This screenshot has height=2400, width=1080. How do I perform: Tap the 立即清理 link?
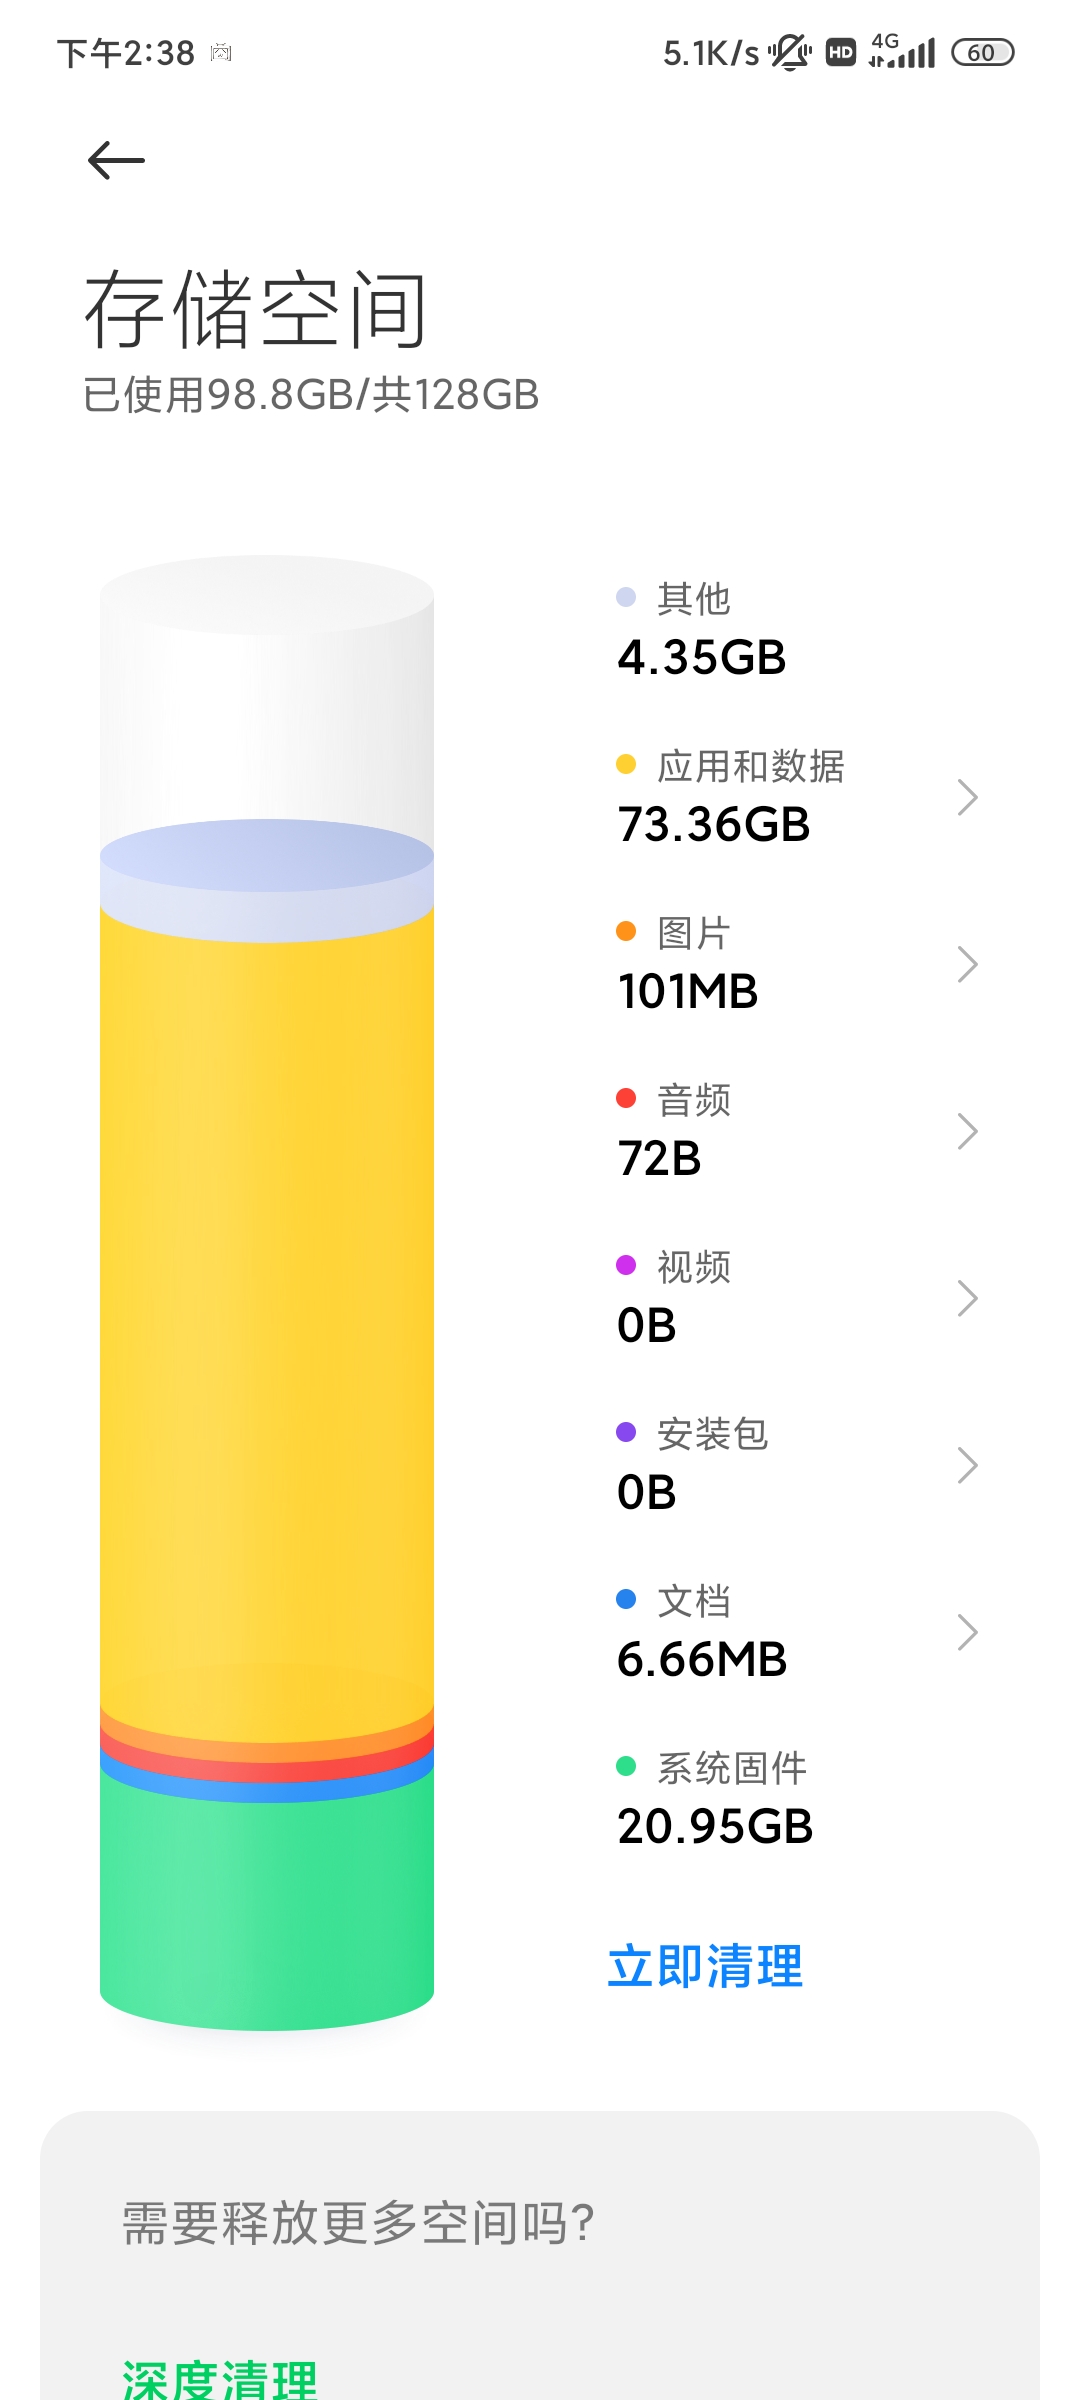coord(705,1966)
